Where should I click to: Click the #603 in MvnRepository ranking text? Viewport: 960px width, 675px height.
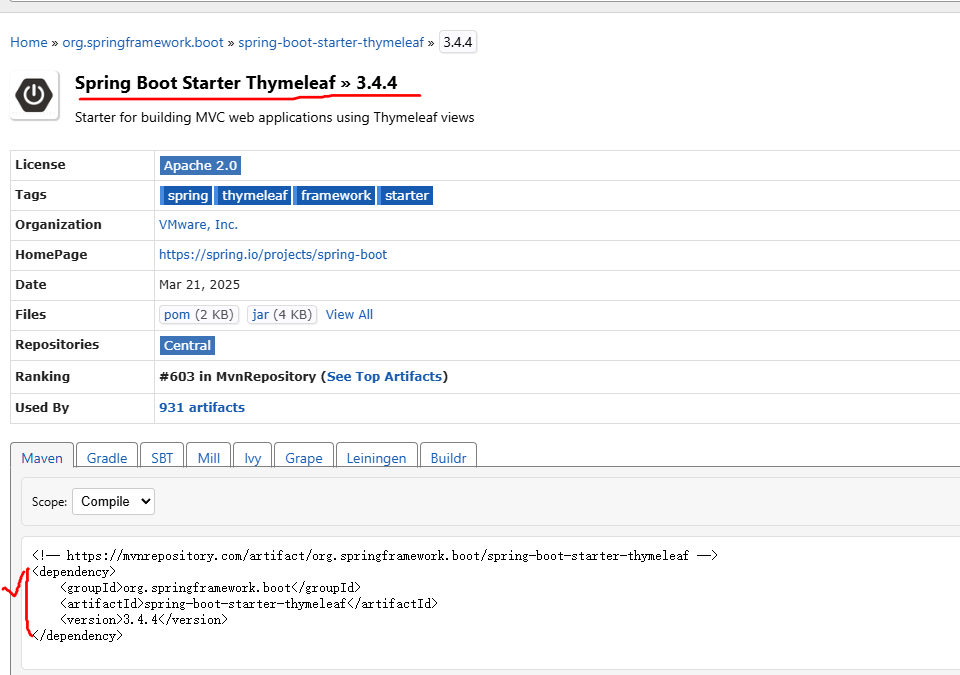[238, 377]
